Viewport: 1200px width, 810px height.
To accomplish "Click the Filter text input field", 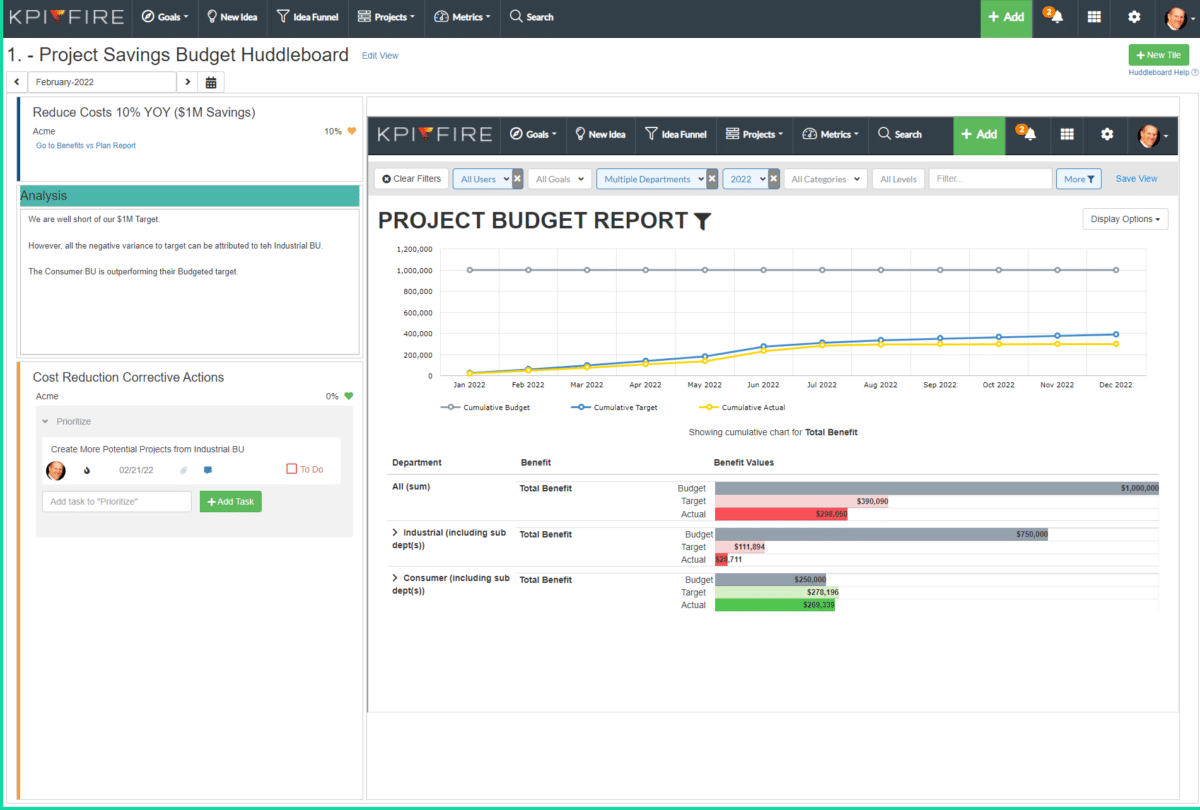I will 990,178.
